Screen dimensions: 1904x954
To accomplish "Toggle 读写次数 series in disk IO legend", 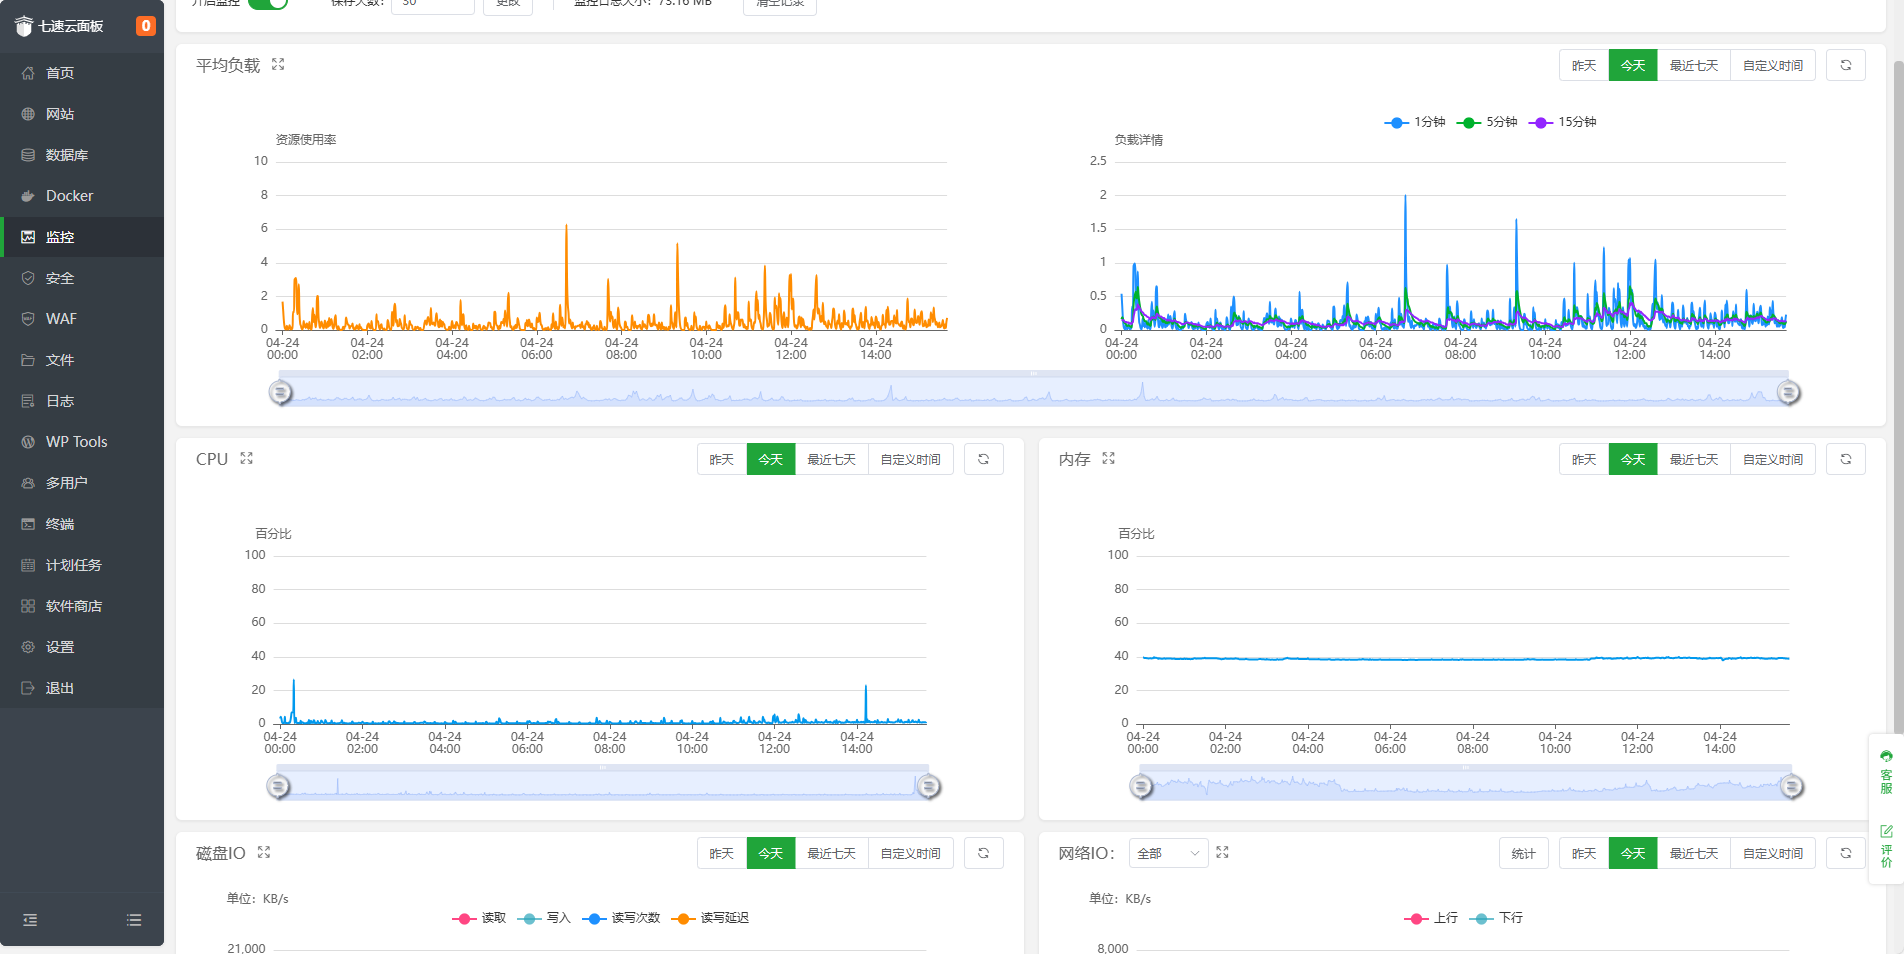I will [621, 918].
